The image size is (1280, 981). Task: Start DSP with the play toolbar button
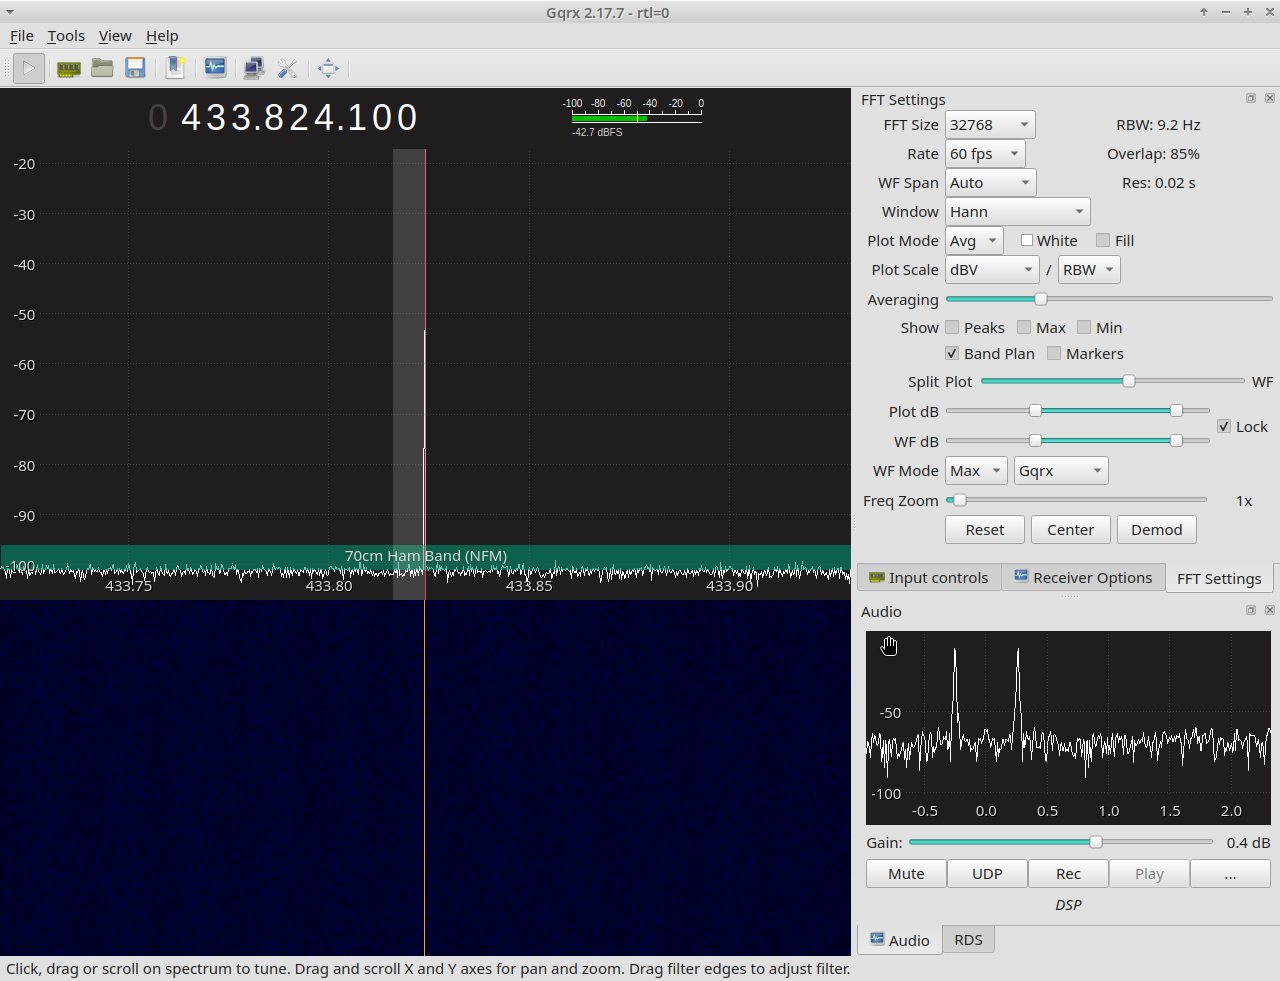29,68
